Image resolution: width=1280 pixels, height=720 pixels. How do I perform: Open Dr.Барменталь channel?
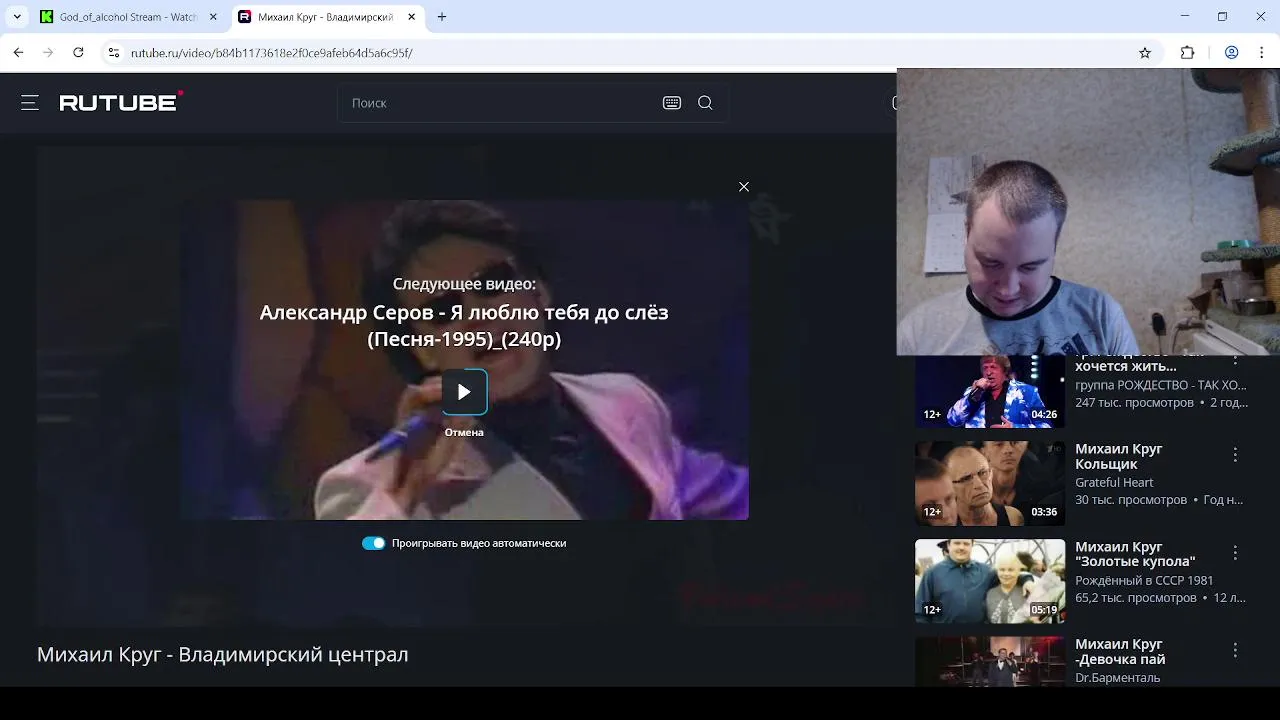click(1118, 677)
